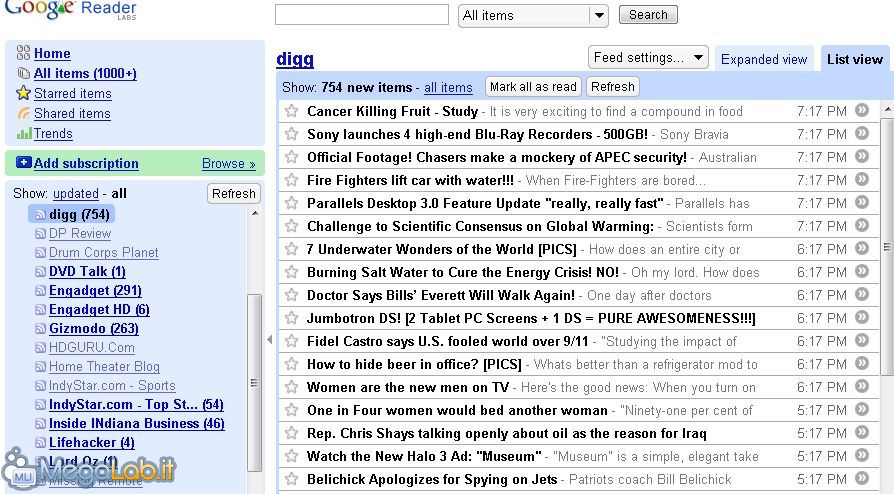Show updated subscriptions only
The height and width of the screenshot is (494, 894).
tap(76, 193)
